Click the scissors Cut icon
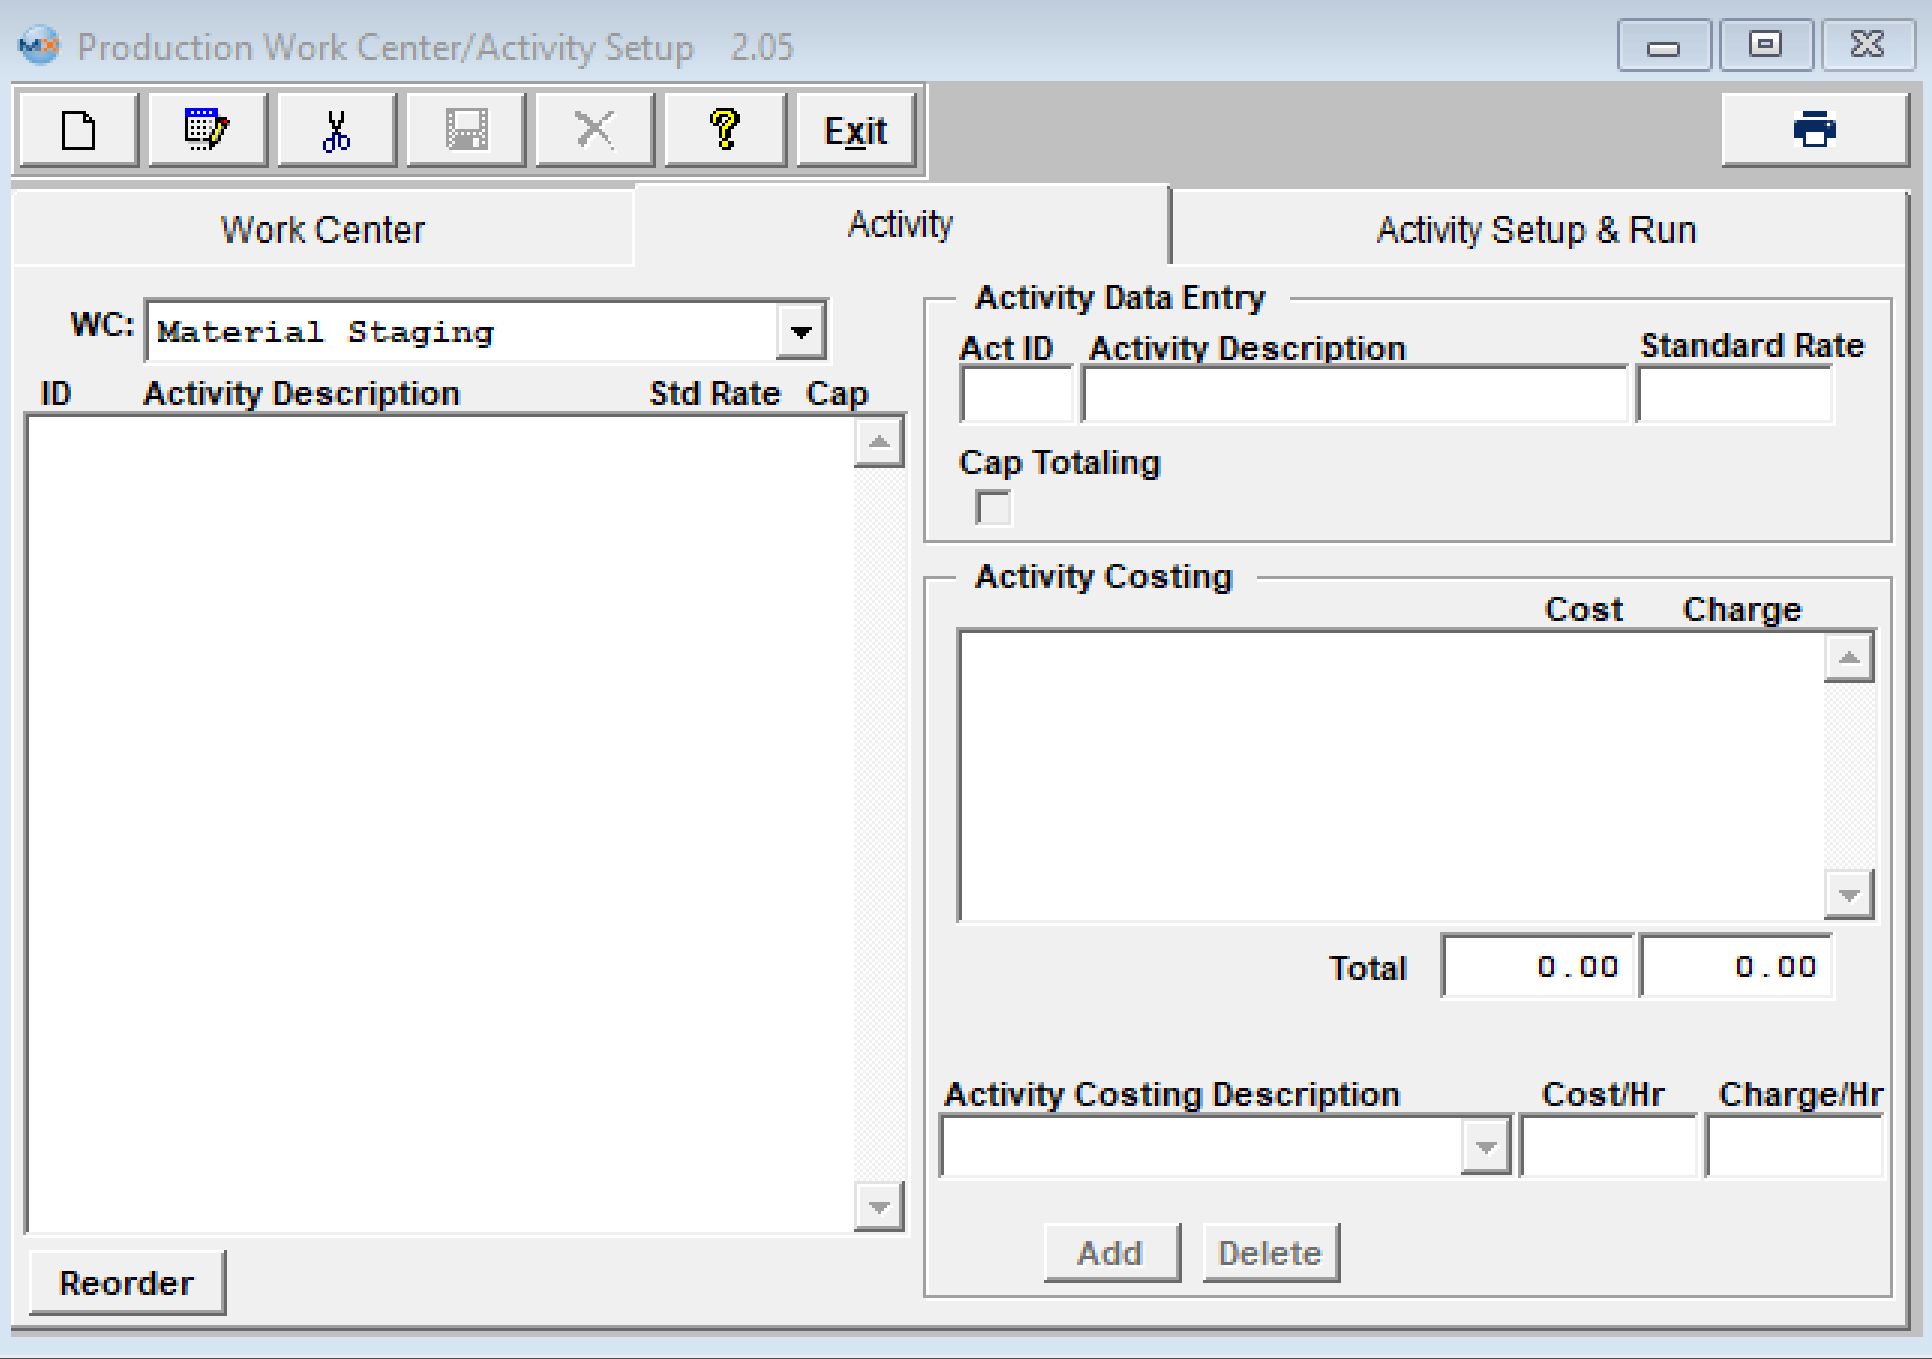The height and width of the screenshot is (1359, 1932). (336, 130)
